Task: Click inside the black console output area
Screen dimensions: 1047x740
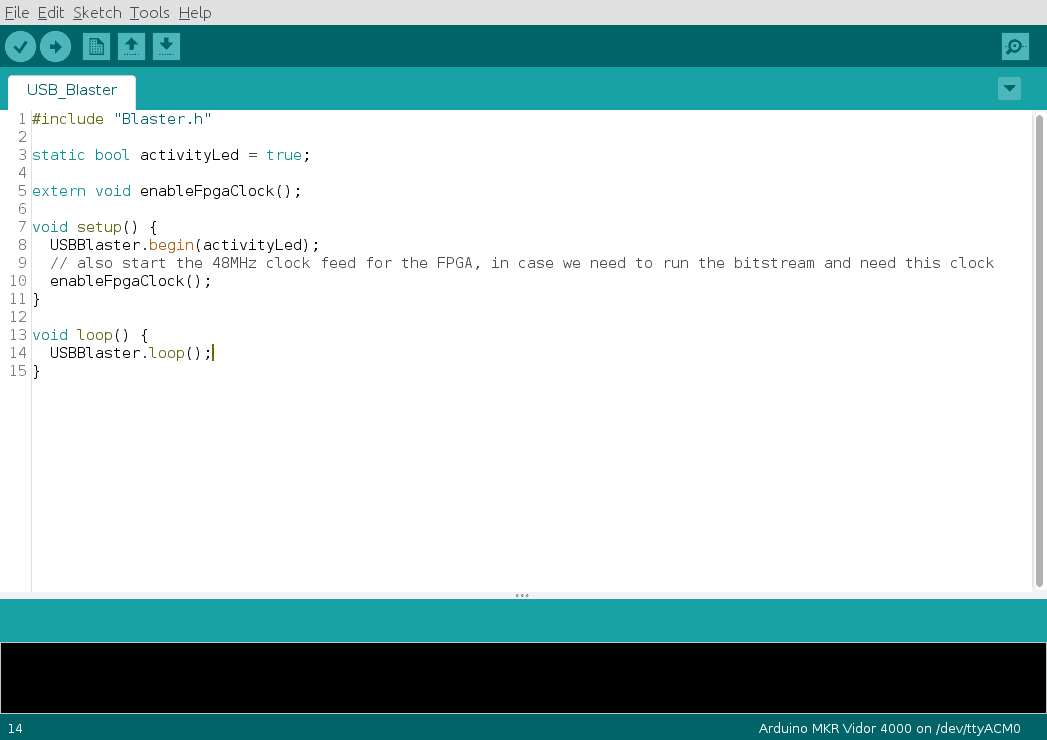Action: pos(523,677)
